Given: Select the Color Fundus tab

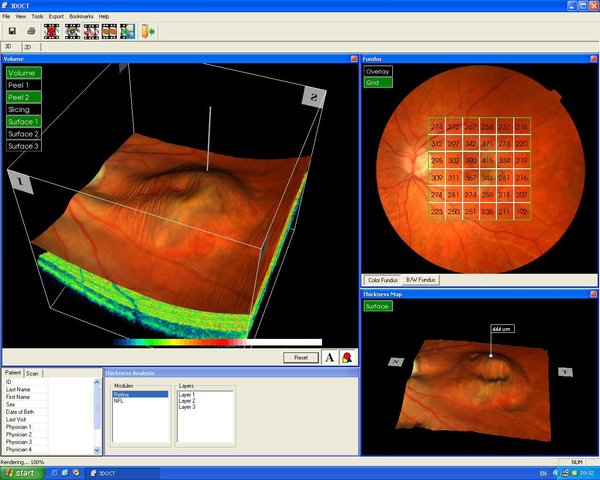Looking at the screenshot, I should (x=382, y=280).
